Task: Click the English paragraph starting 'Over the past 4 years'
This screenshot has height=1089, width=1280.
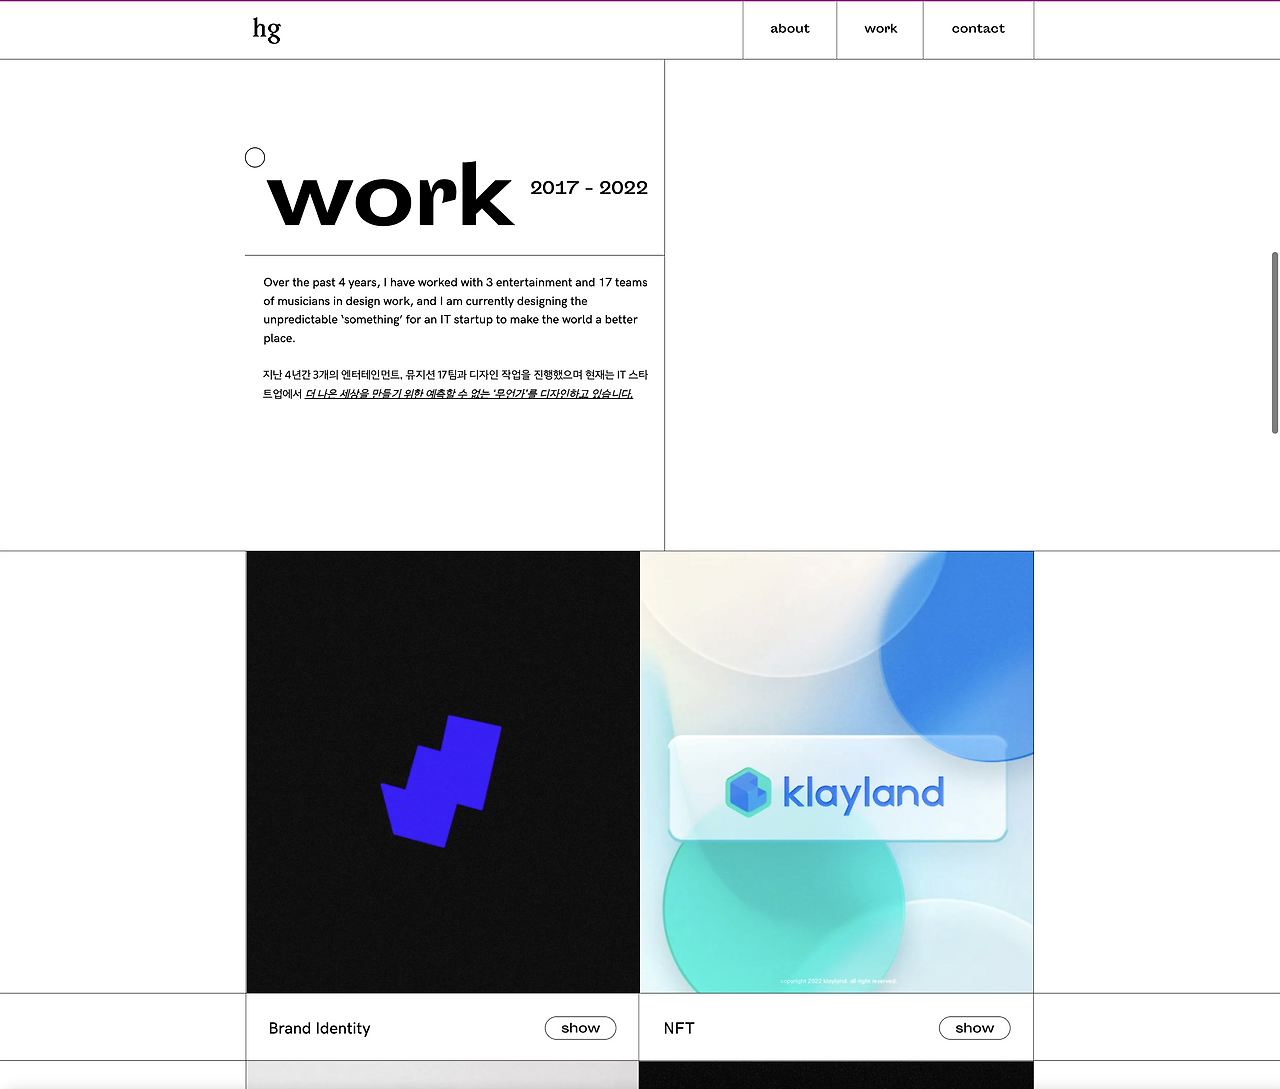Action: [455, 310]
